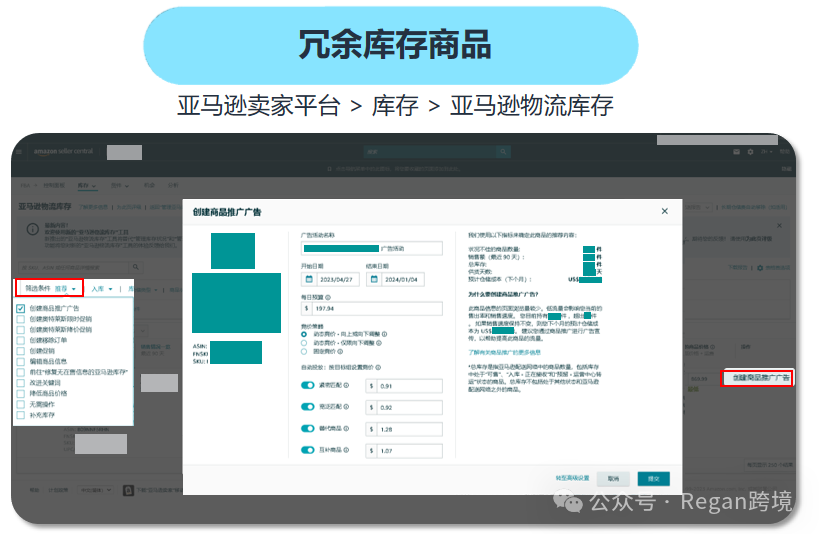The image size is (819, 534).
Task: Open the mail icon in Seller Central header
Action: (x=736, y=152)
